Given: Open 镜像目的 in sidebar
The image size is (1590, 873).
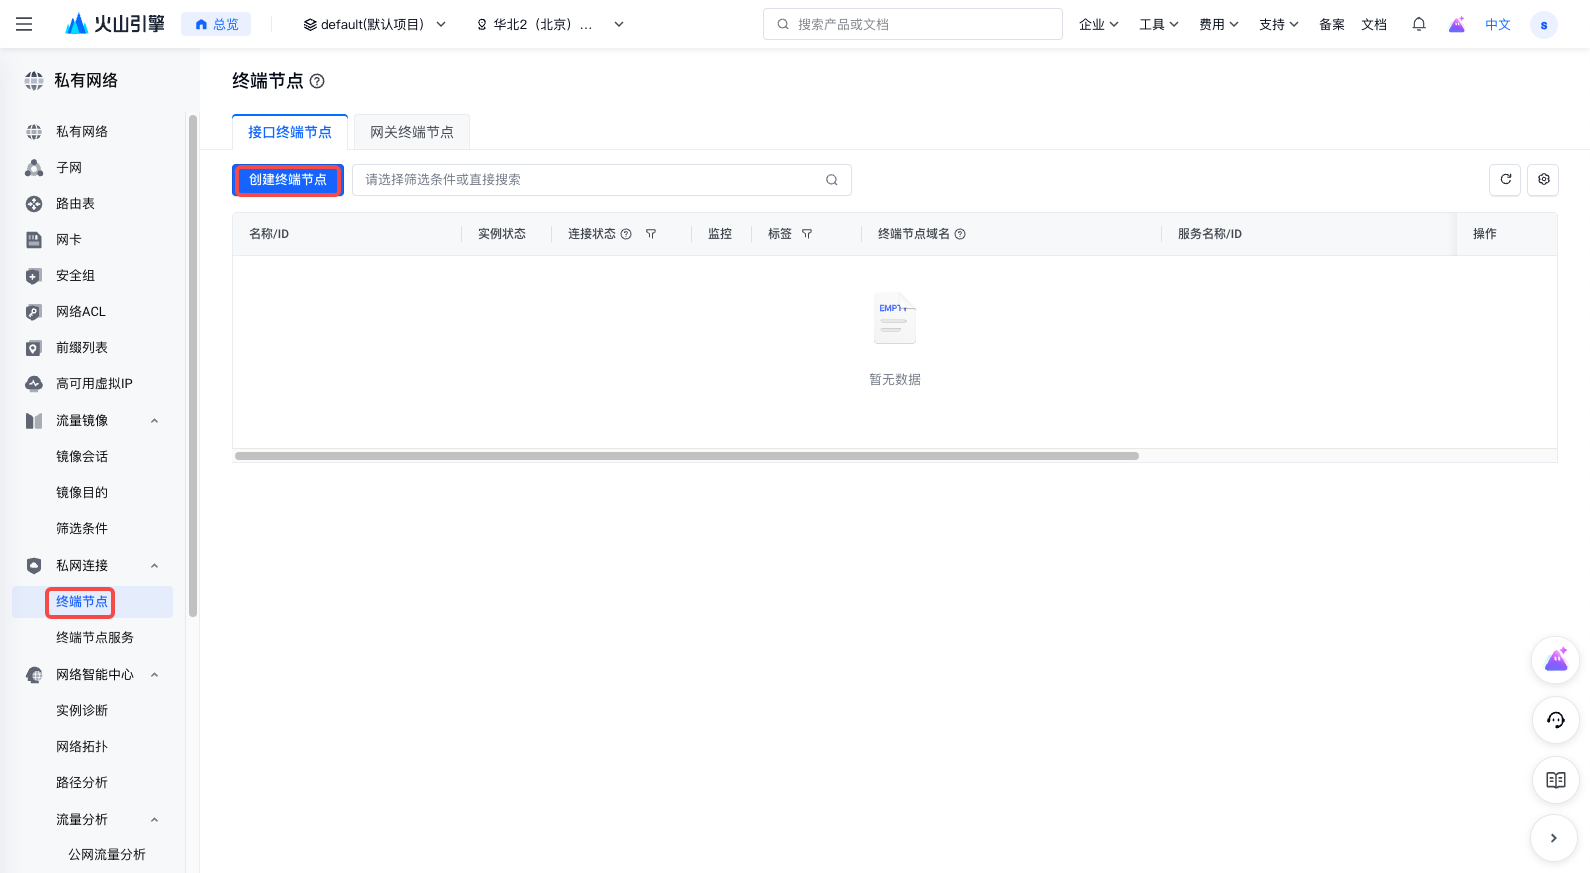Looking at the screenshot, I should [x=82, y=493].
